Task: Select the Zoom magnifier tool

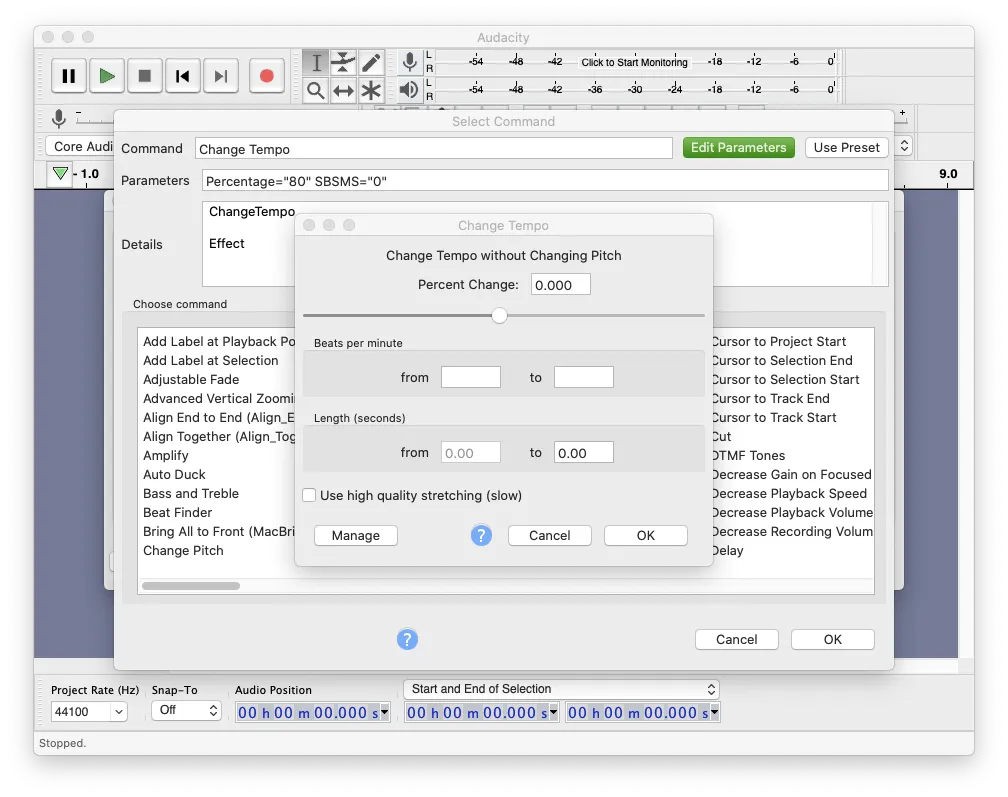Action: [x=316, y=91]
